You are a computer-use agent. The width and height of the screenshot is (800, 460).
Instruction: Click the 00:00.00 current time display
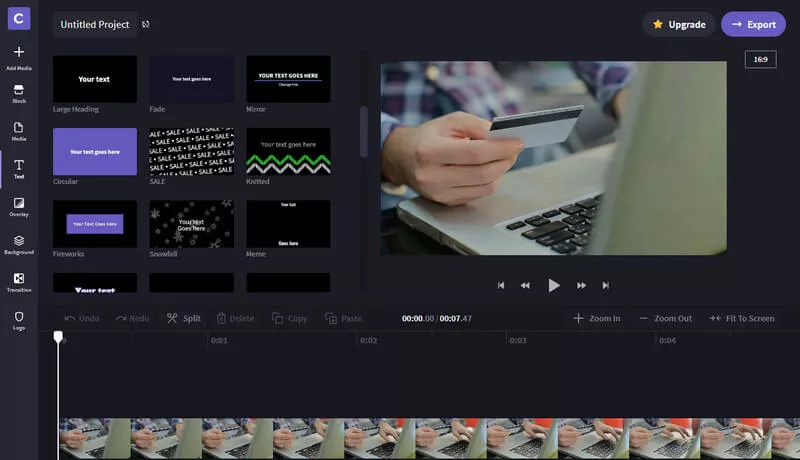[418, 318]
